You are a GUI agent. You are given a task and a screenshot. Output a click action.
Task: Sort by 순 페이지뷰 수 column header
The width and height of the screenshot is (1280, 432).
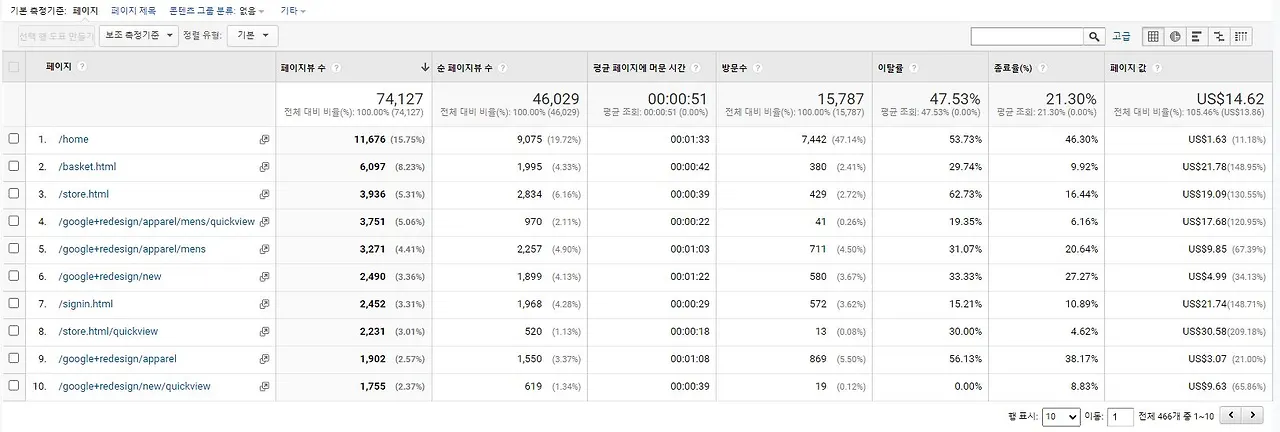click(x=467, y=68)
